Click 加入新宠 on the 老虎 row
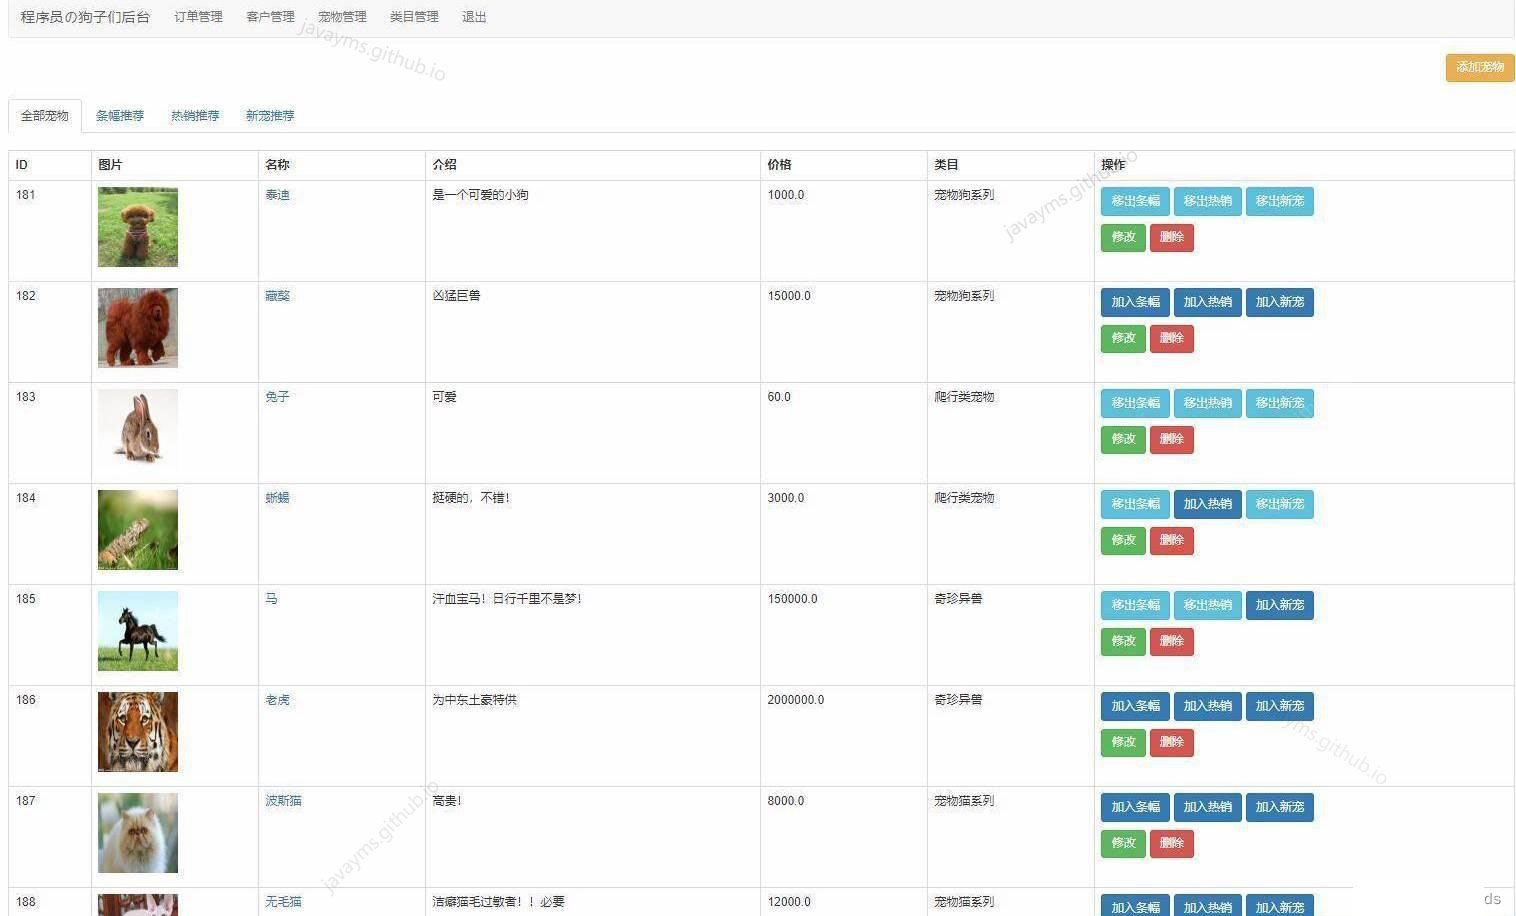The width and height of the screenshot is (1516, 916). click(x=1279, y=706)
